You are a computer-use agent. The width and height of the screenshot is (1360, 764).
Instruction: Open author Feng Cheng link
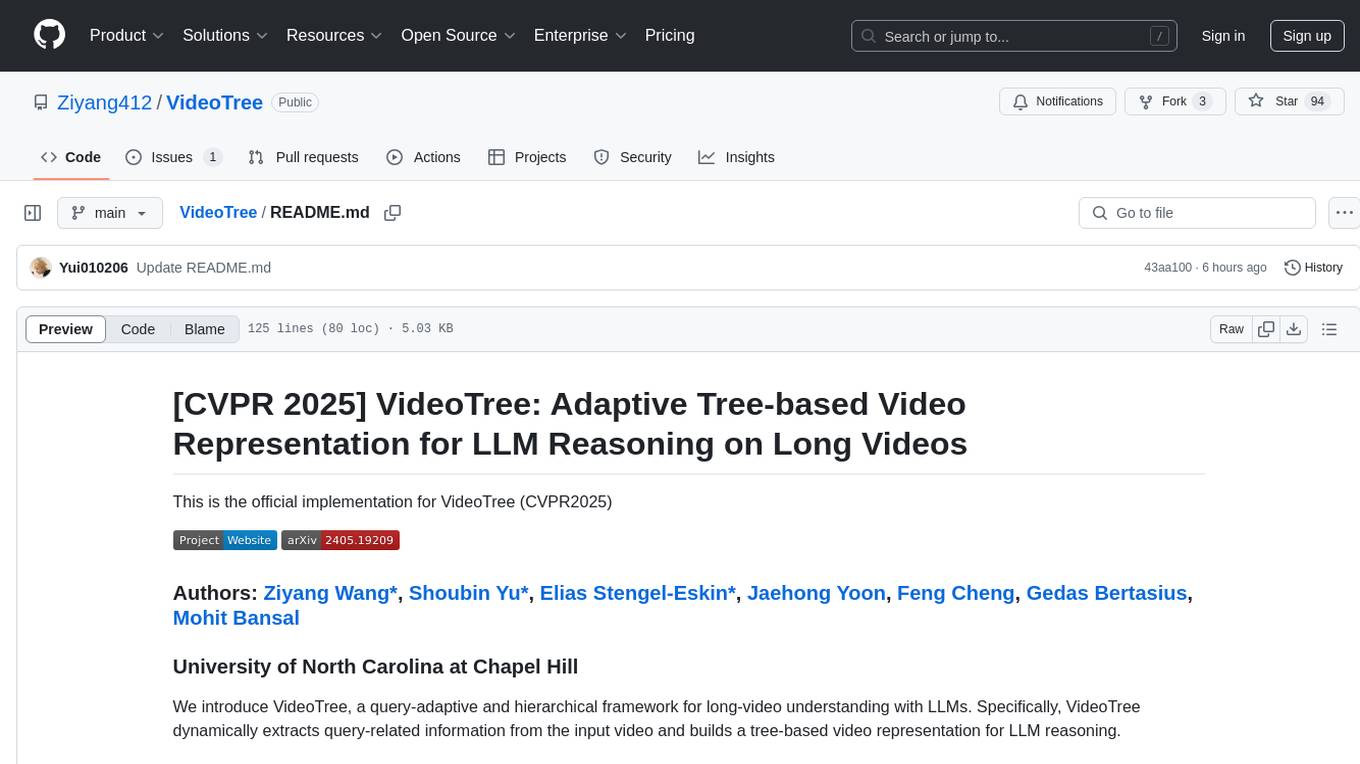pyautogui.click(x=956, y=593)
